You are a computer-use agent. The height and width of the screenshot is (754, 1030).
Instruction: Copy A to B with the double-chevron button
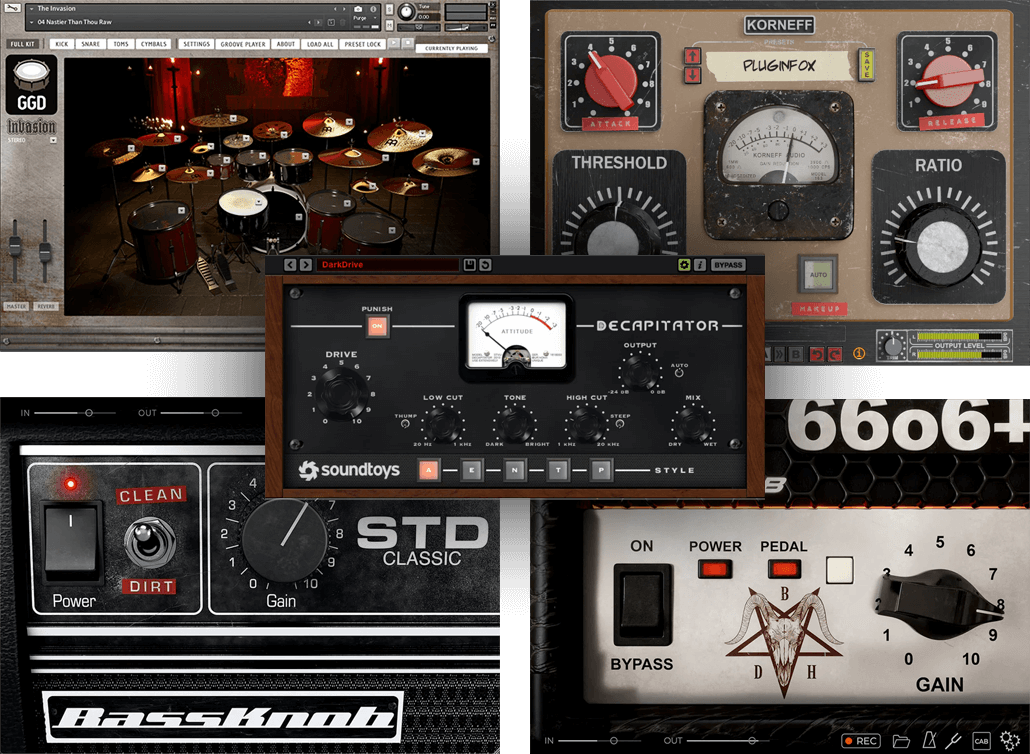tap(778, 354)
